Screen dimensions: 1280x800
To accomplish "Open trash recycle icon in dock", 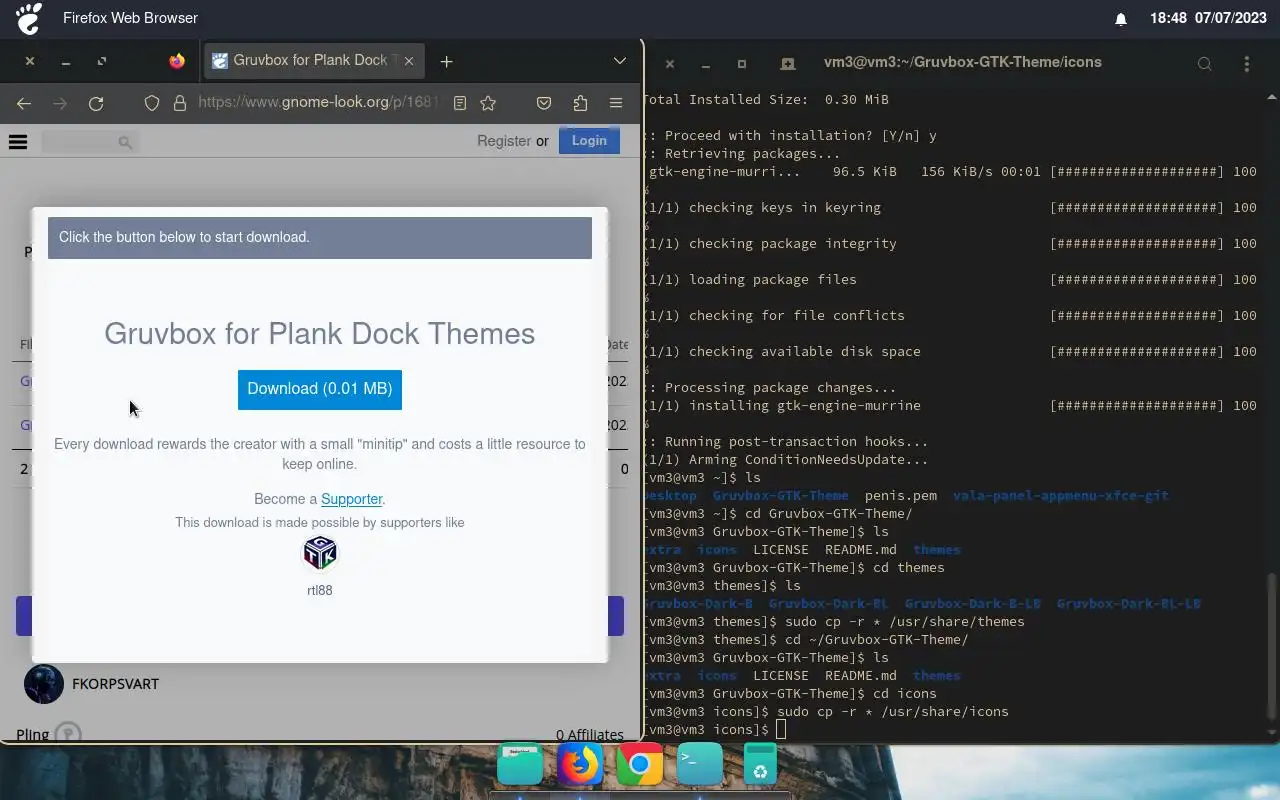I will click(x=760, y=765).
